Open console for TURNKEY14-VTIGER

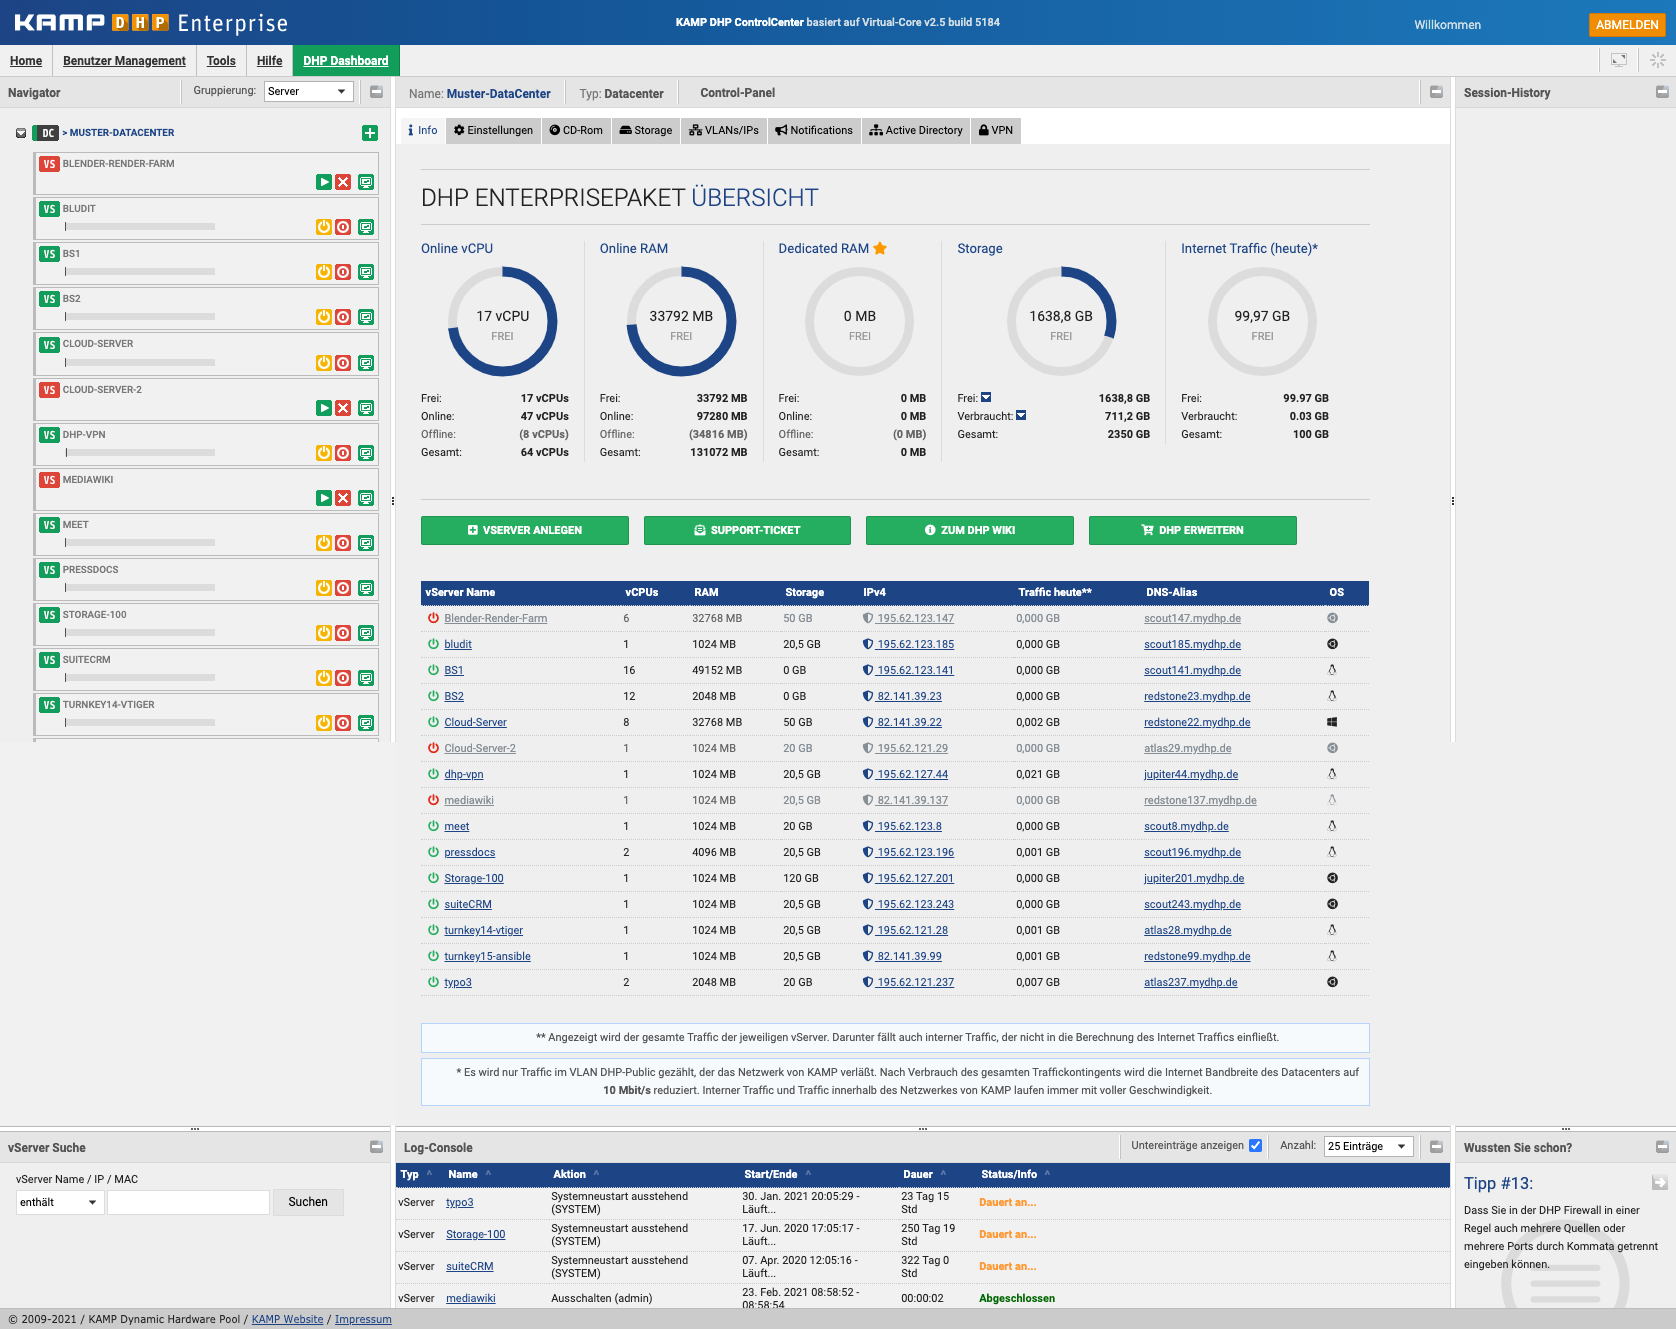366,723
